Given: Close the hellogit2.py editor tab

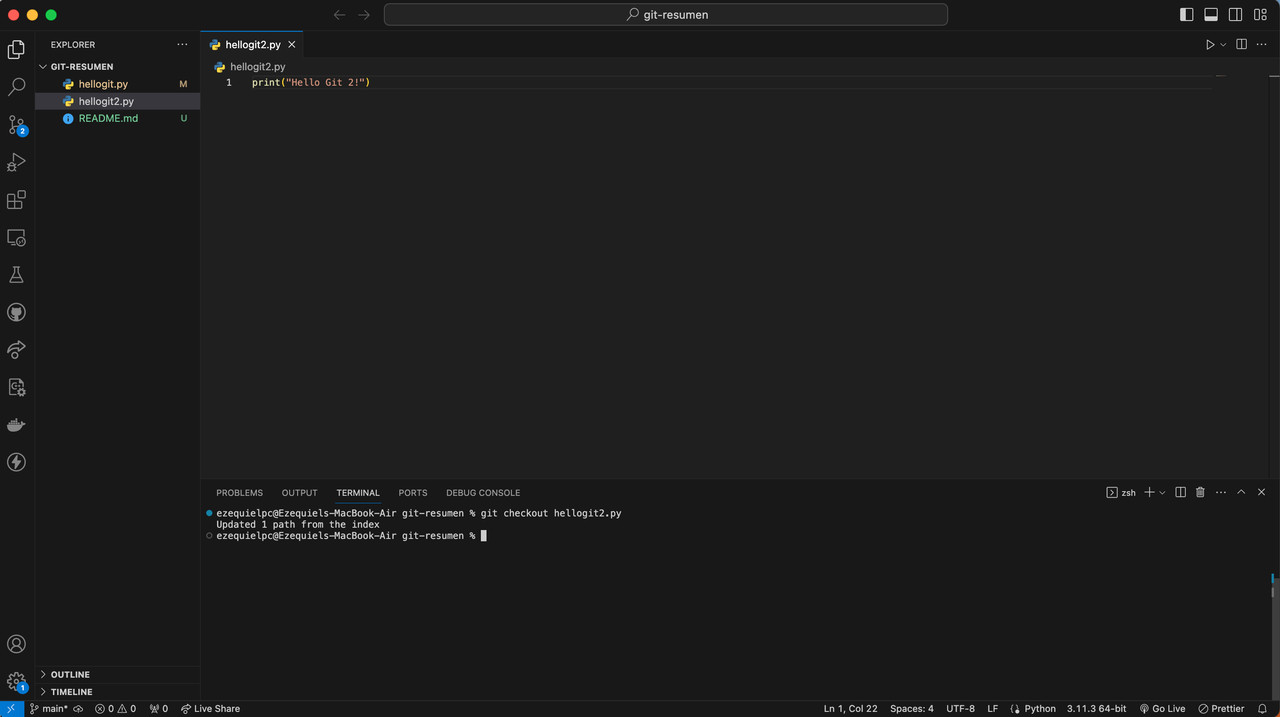Looking at the screenshot, I should click(292, 45).
